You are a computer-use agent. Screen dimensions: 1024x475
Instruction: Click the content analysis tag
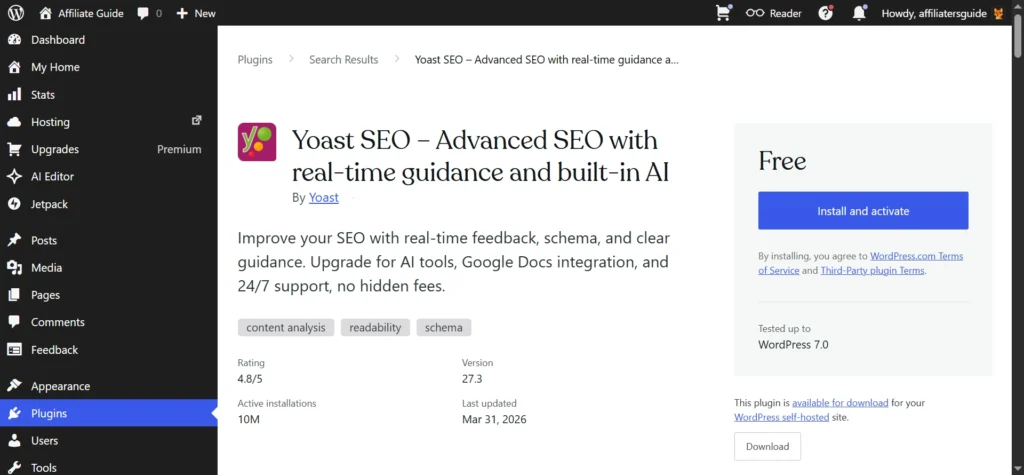tap(285, 327)
